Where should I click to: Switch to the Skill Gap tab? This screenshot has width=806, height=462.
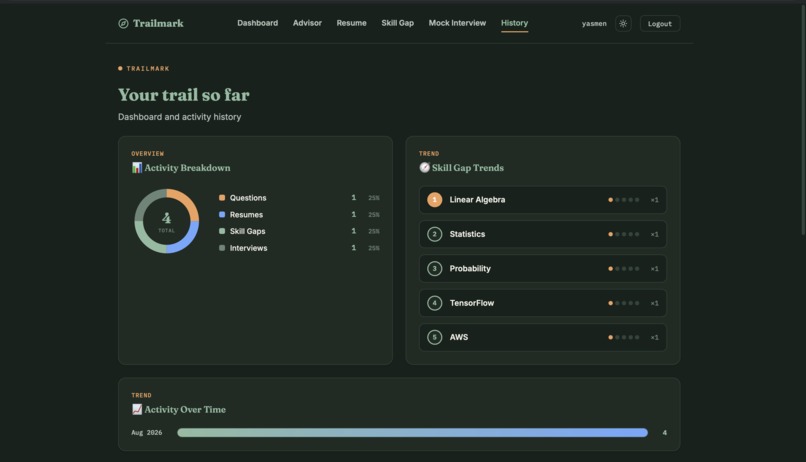tap(397, 23)
